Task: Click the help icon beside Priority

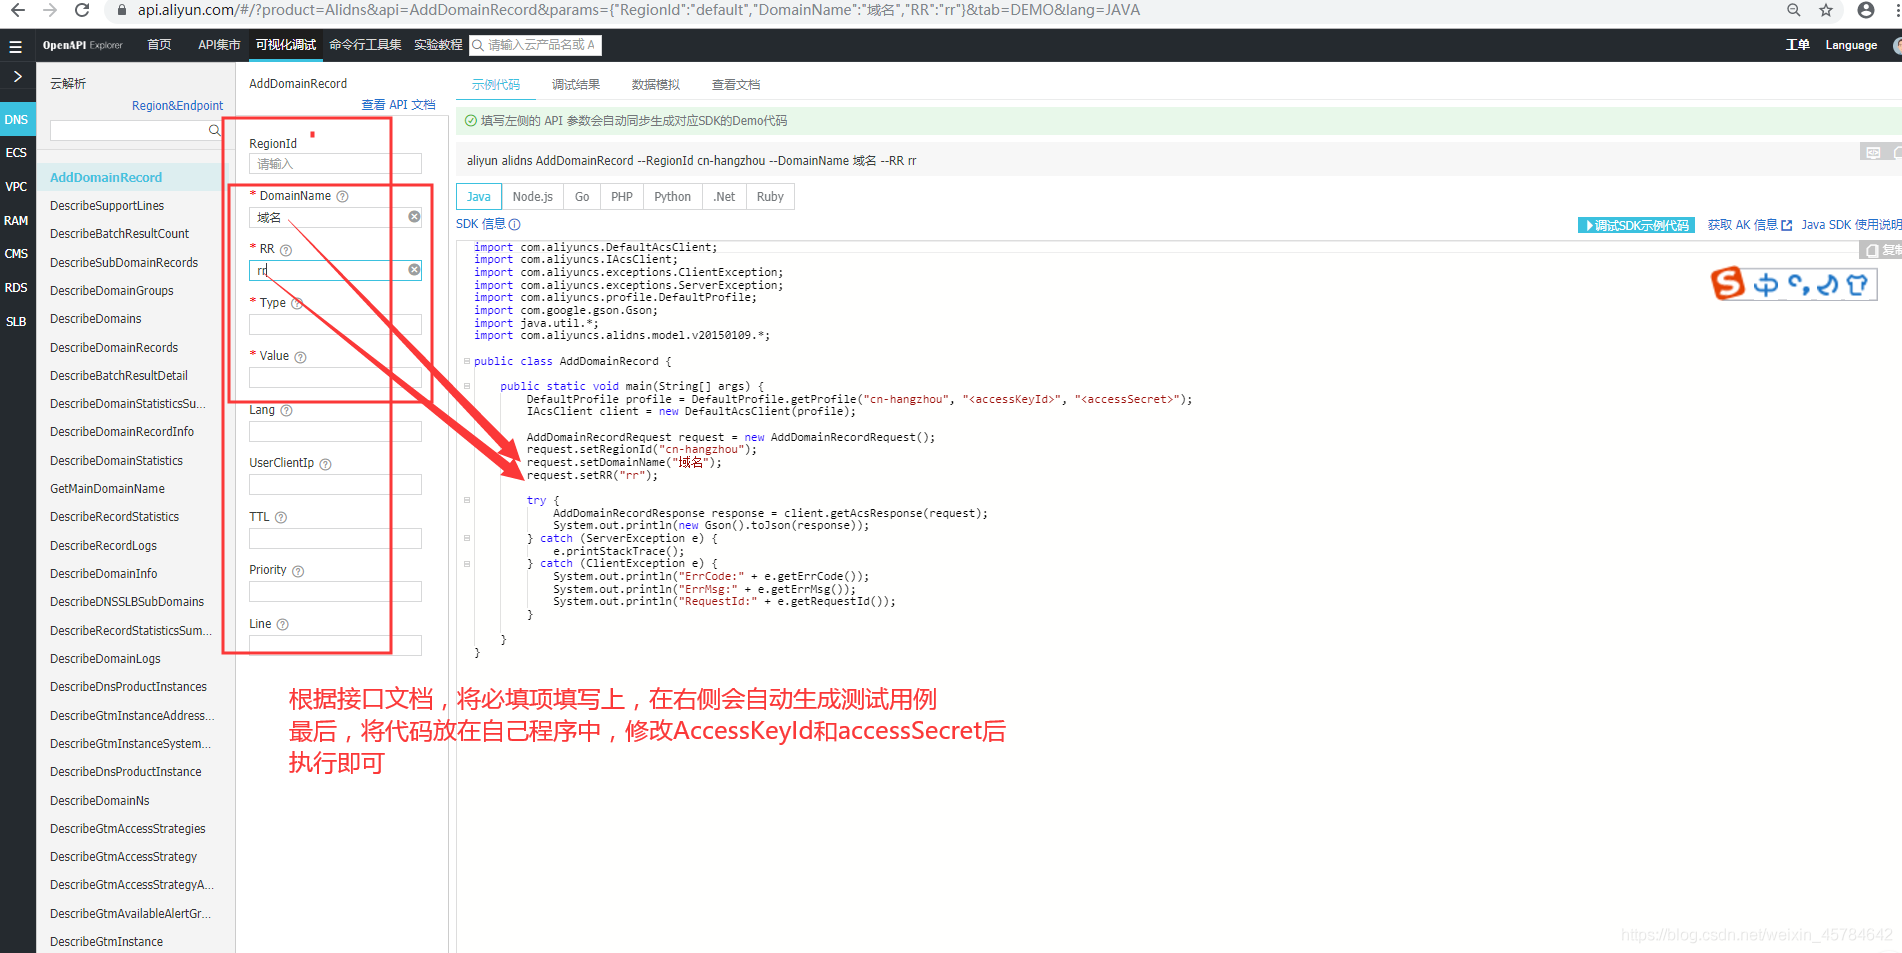Action: (298, 571)
